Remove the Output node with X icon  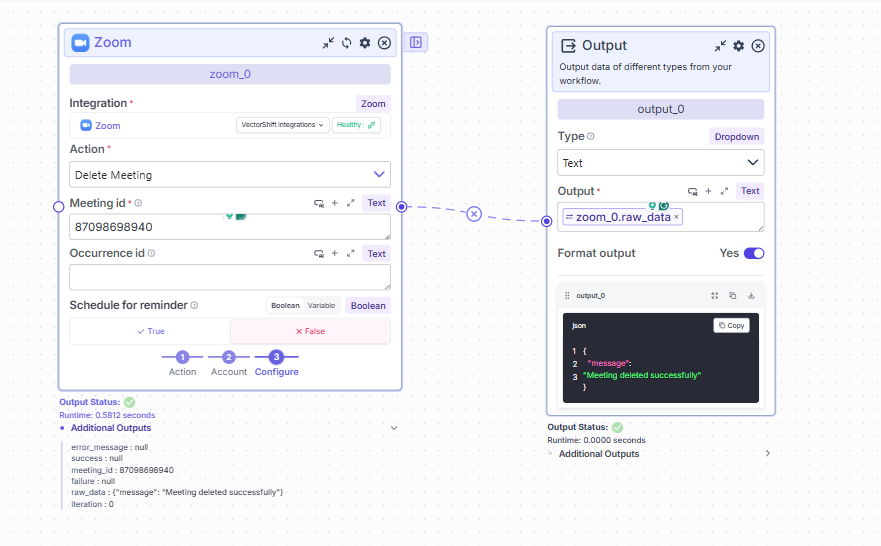click(x=758, y=46)
